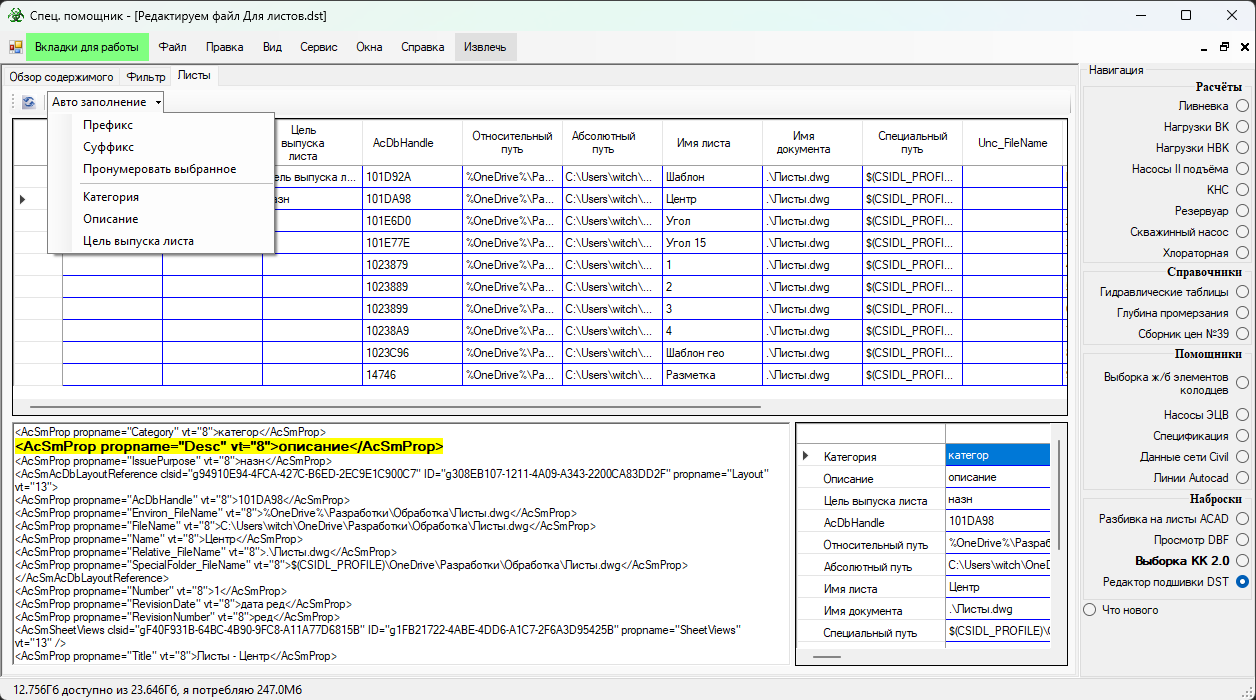Minimize the inner document window
The height and width of the screenshot is (700, 1256).
coord(1206,47)
